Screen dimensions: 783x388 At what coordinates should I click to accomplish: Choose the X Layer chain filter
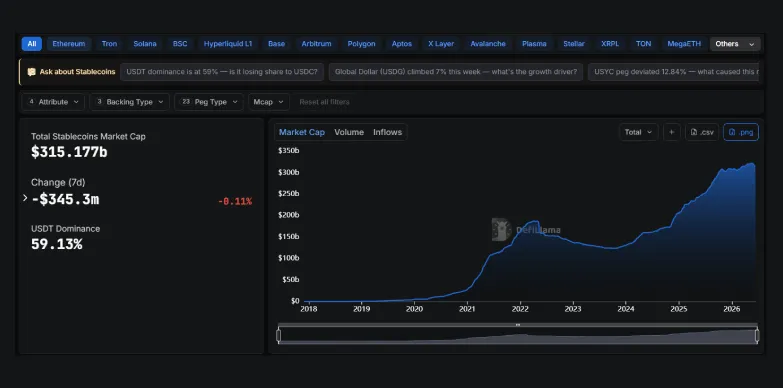(x=441, y=44)
